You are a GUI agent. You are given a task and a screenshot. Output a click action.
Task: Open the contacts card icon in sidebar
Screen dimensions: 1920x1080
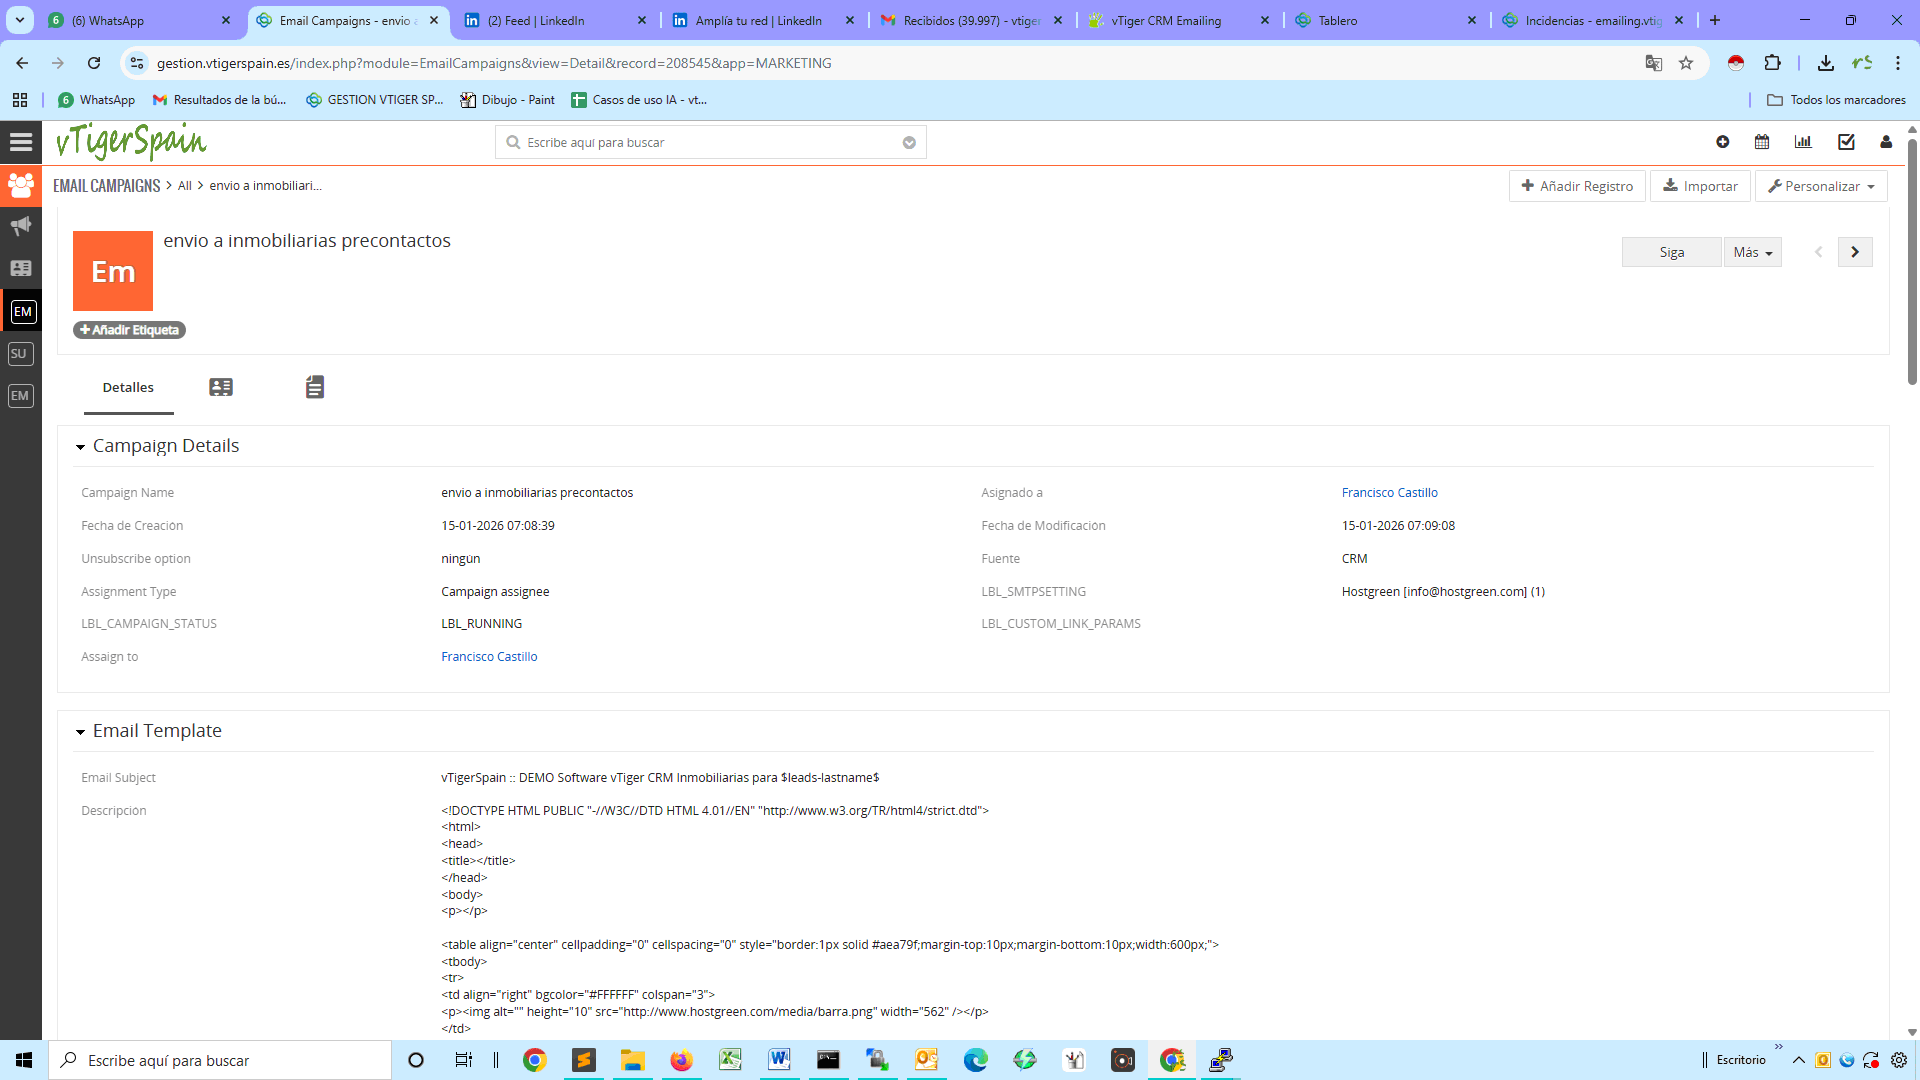(20, 268)
